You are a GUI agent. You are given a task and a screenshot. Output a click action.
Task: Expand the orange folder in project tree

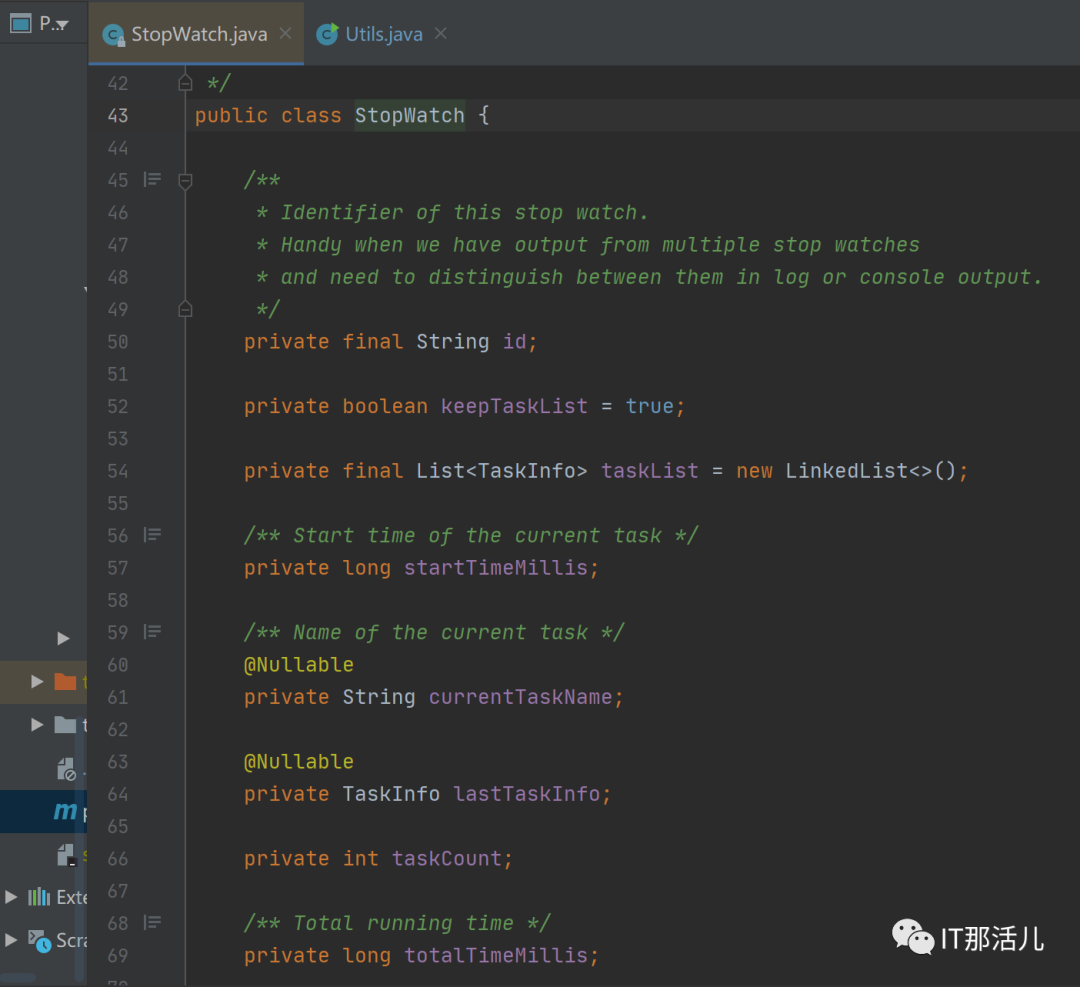coord(37,682)
